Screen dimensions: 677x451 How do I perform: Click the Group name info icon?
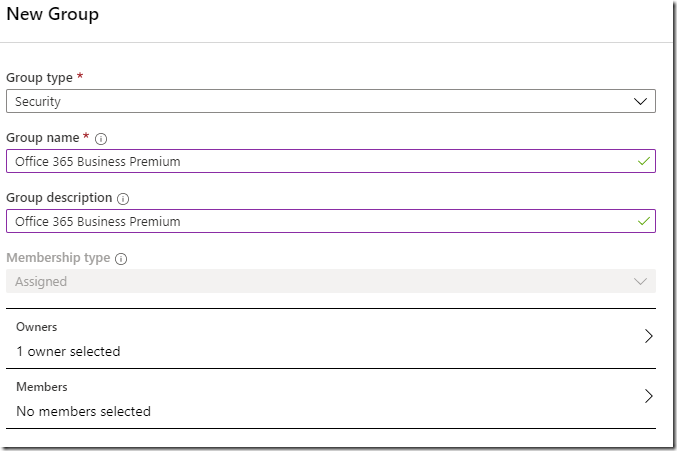pos(101,139)
